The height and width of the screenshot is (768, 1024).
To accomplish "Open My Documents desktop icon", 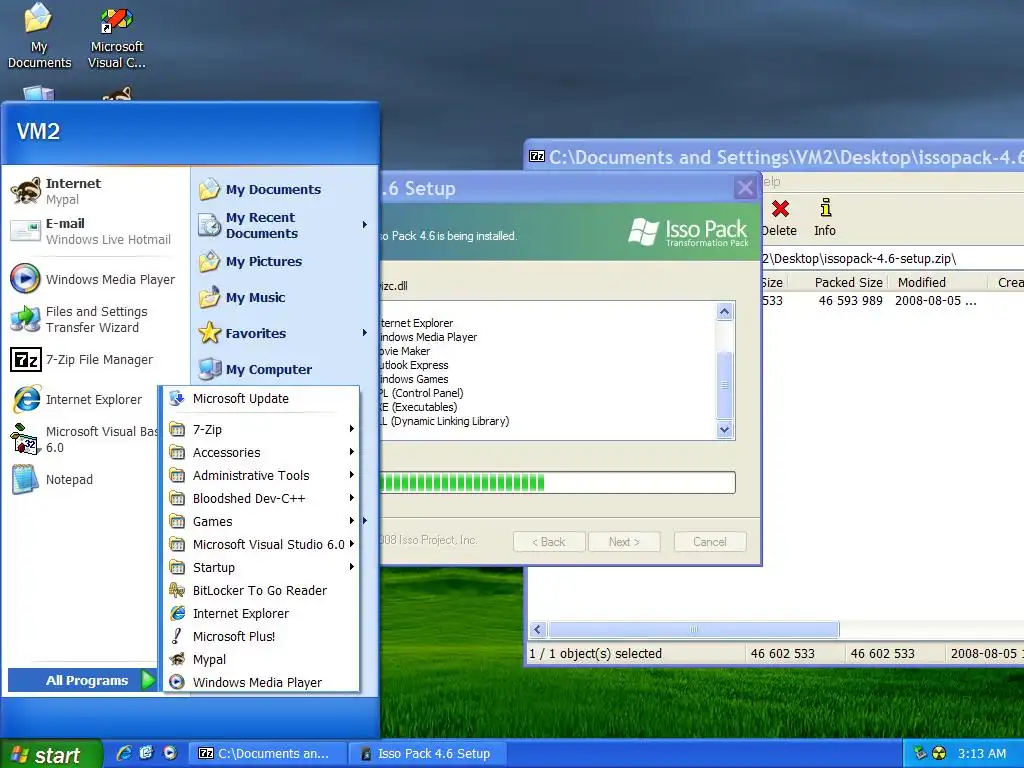I will click(39, 36).
